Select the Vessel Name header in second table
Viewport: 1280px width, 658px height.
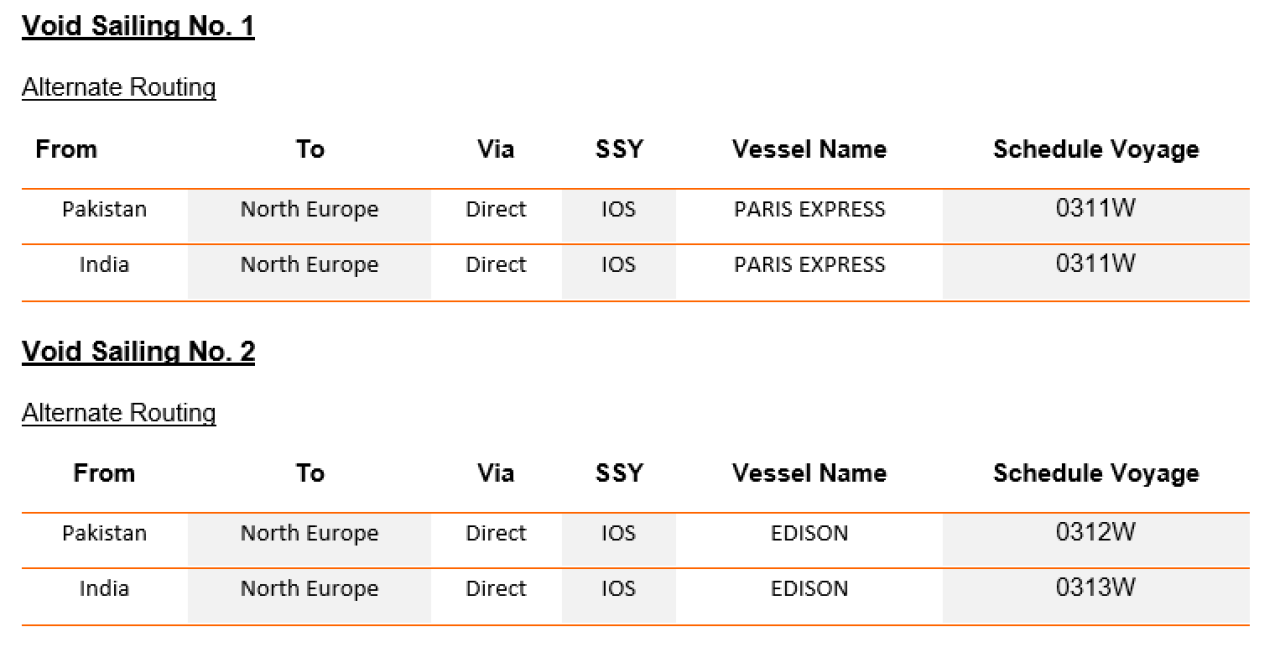809,473
